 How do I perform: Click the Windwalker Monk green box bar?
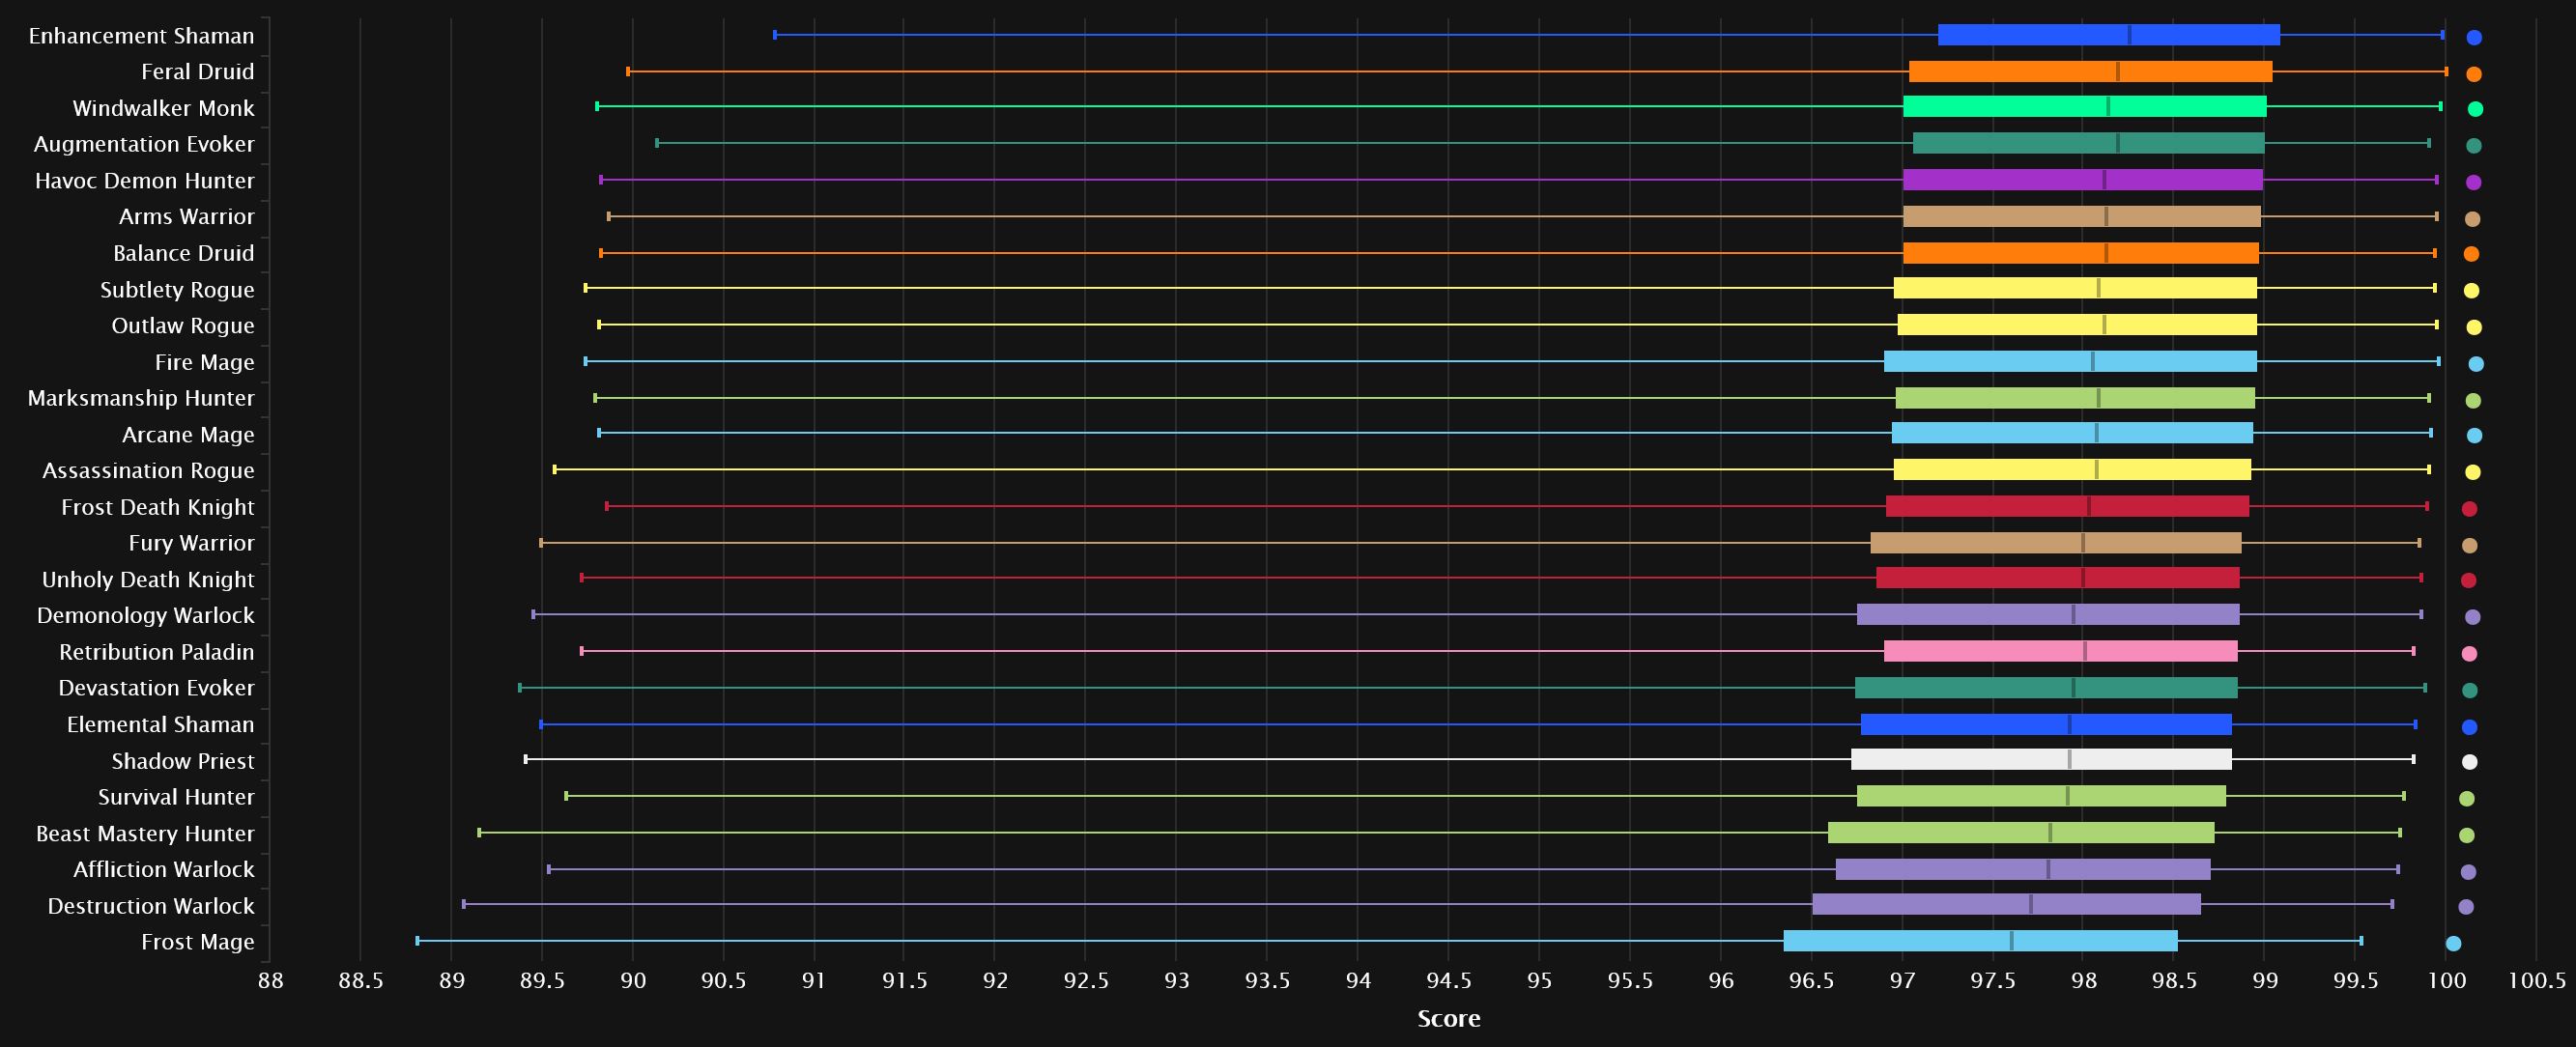tap(2085, 107)
